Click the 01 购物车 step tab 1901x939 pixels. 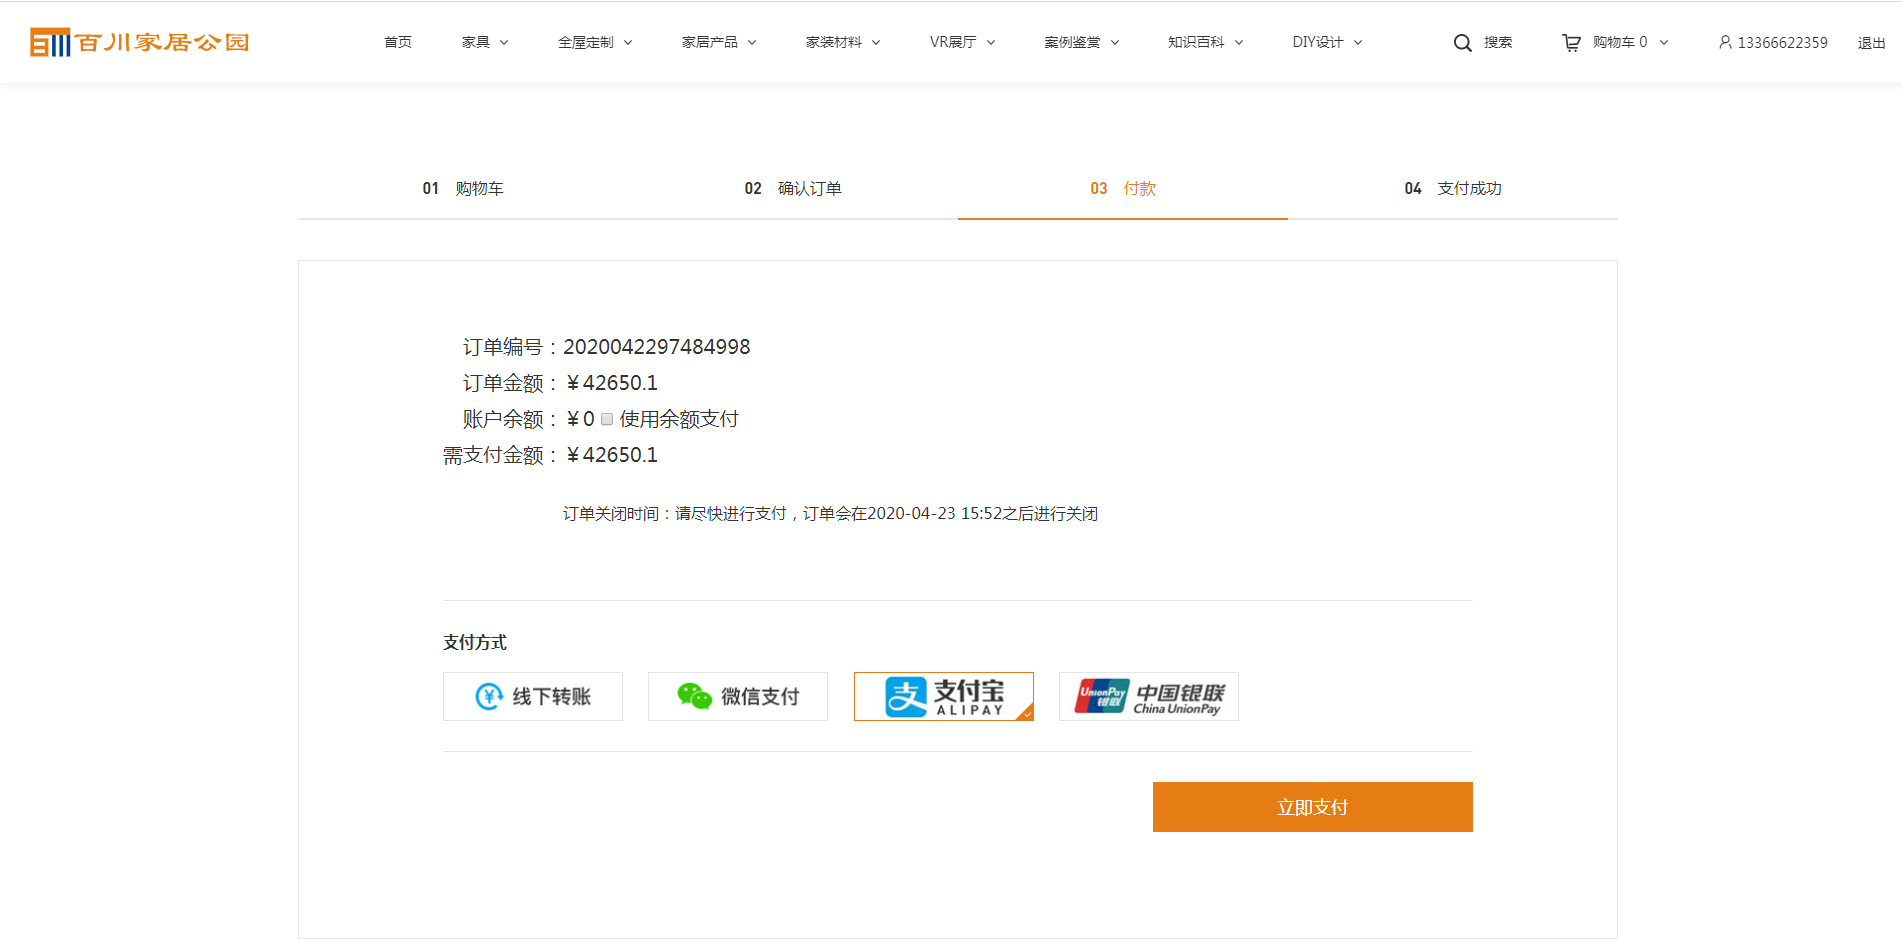(x=463, y=188)
